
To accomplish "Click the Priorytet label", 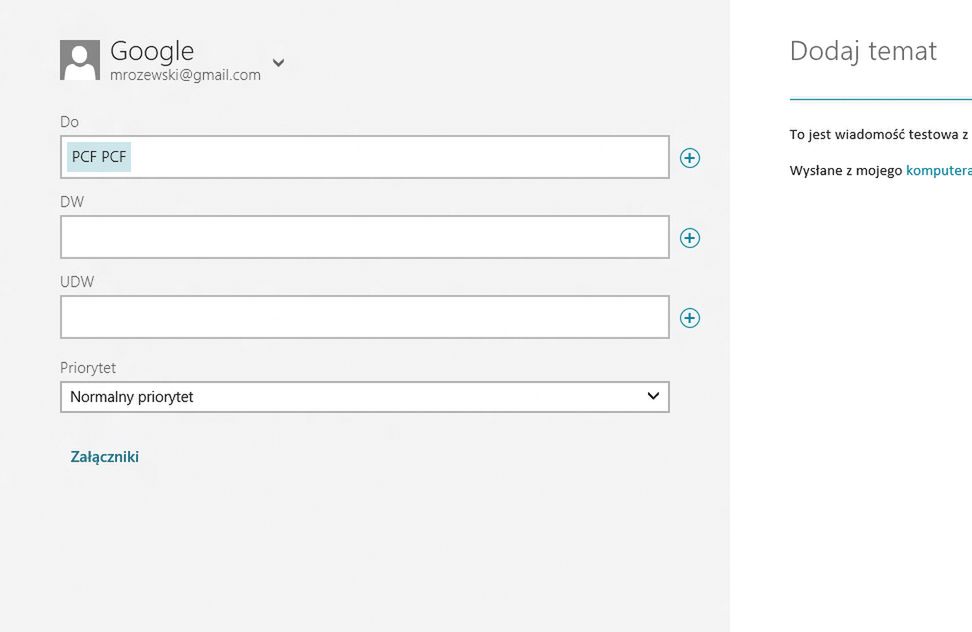I will pyautogui.click(x=88, y=368).
